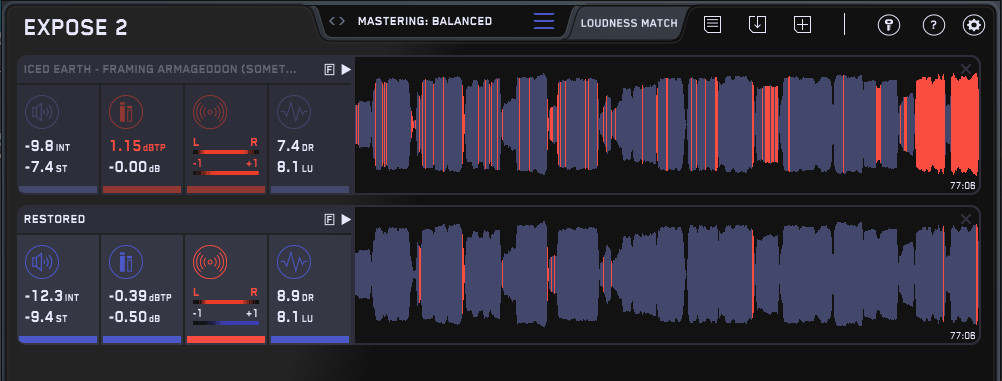Click the dark red peaks status bar on the Iced Earth track
The height and width of the screenshot is (381, 1002).
tap(142, 189)
